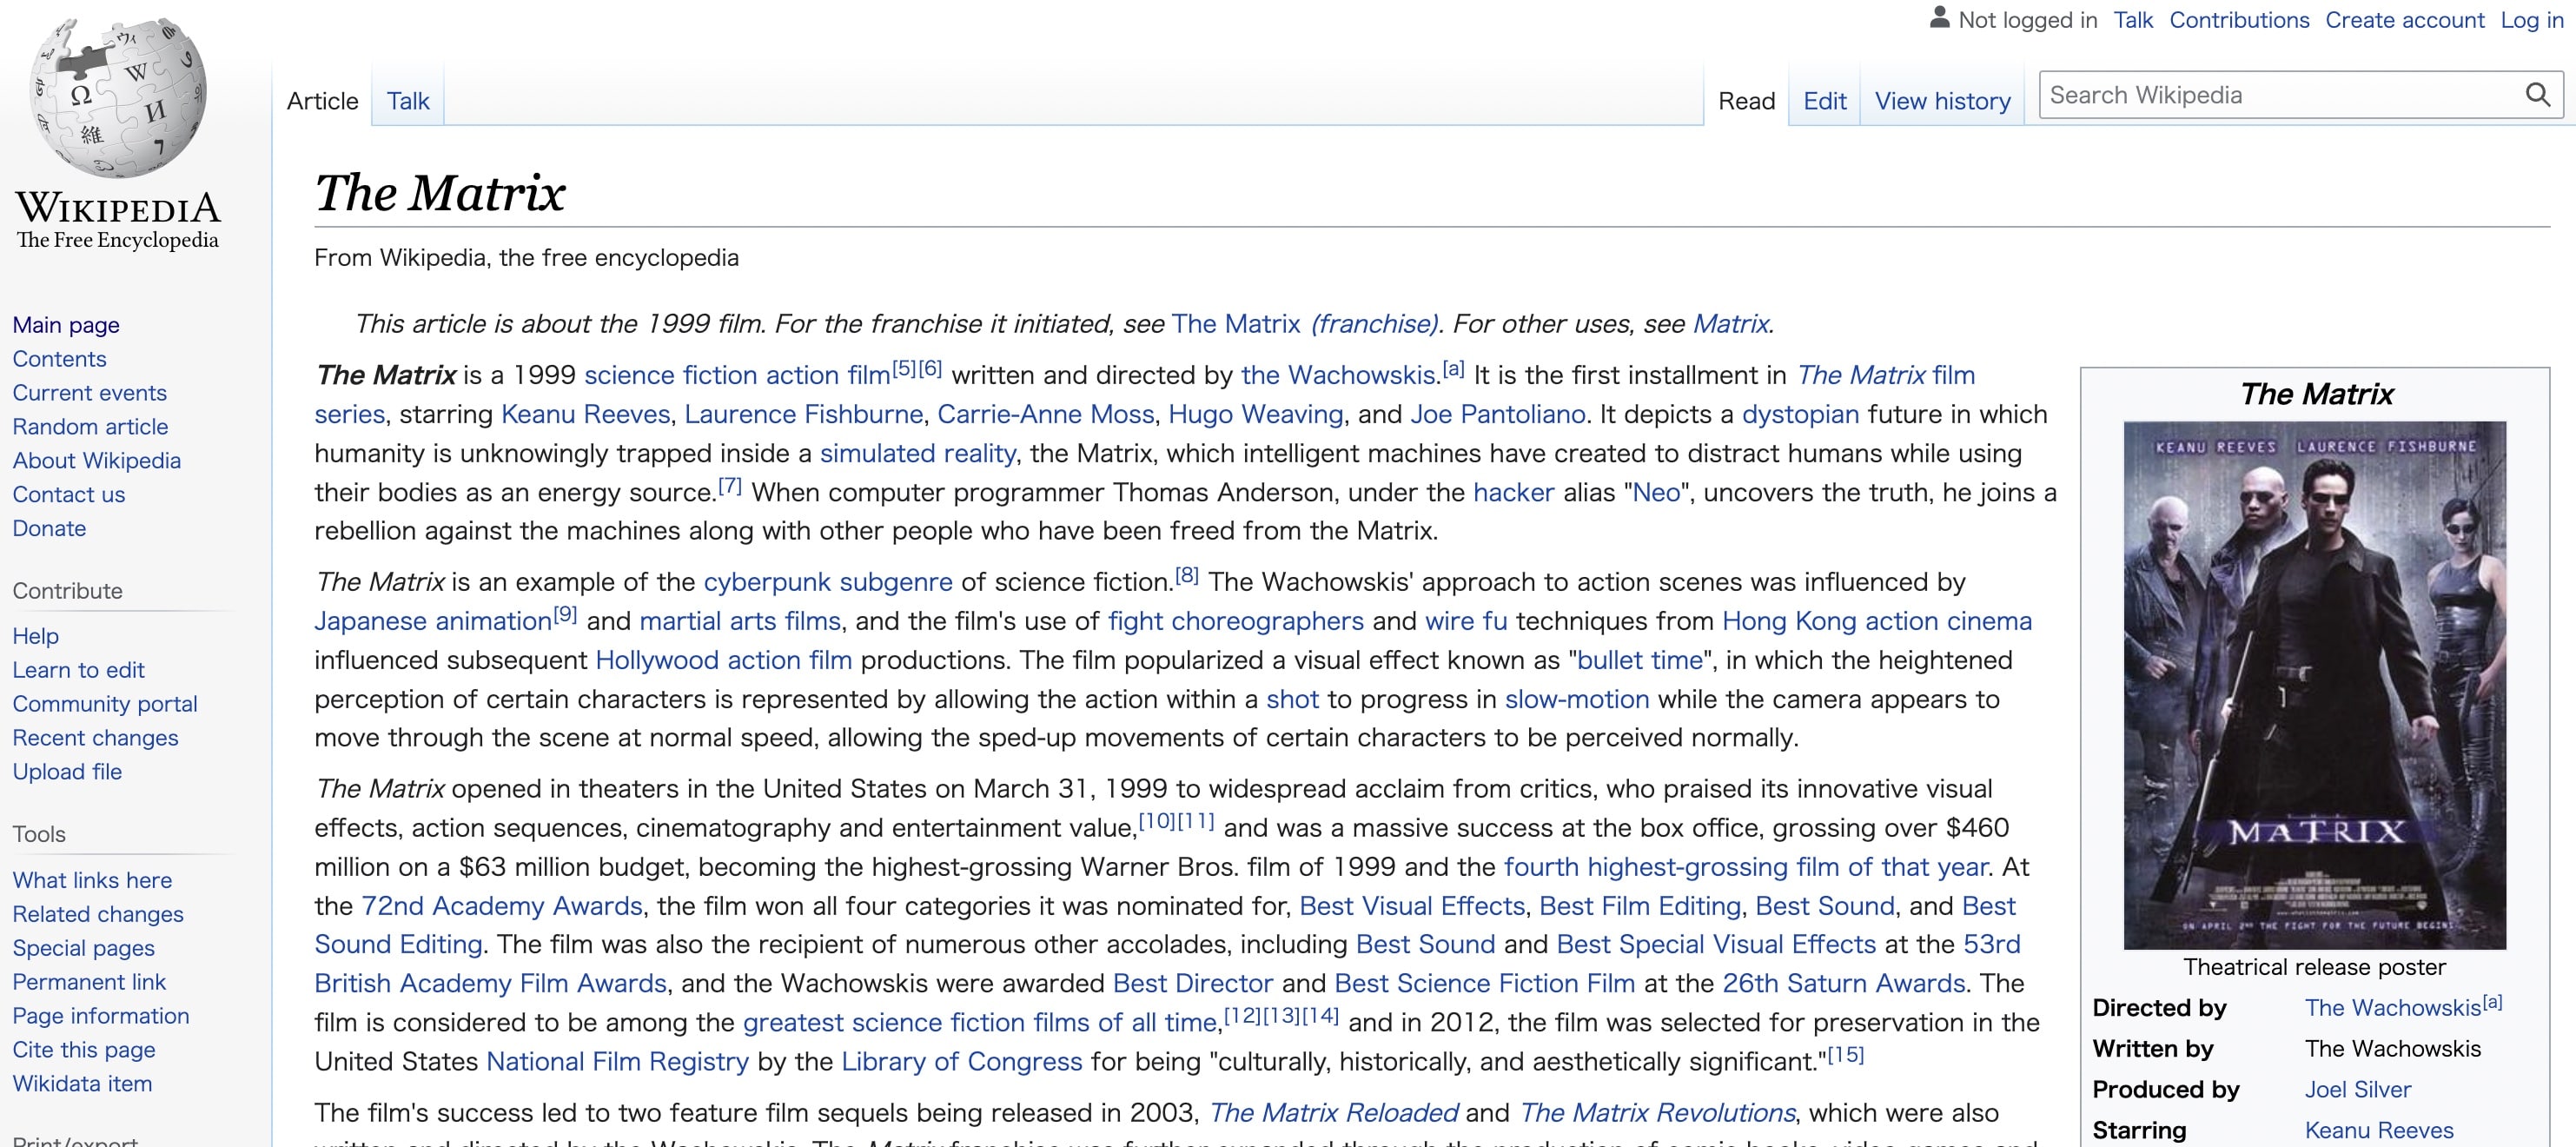Select the Read tab

coord(1746,101)
